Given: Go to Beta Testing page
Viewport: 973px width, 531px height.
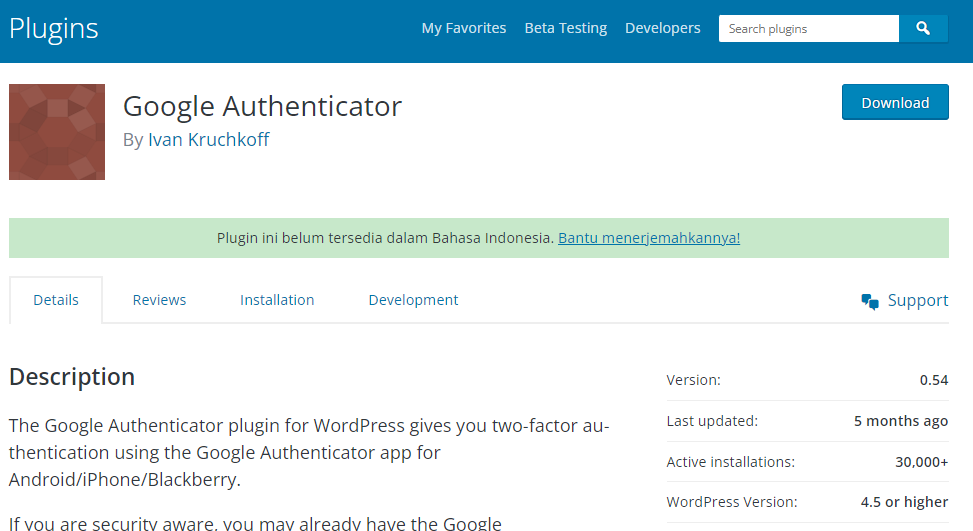Looking at the screenshot, I should [565, 28].
